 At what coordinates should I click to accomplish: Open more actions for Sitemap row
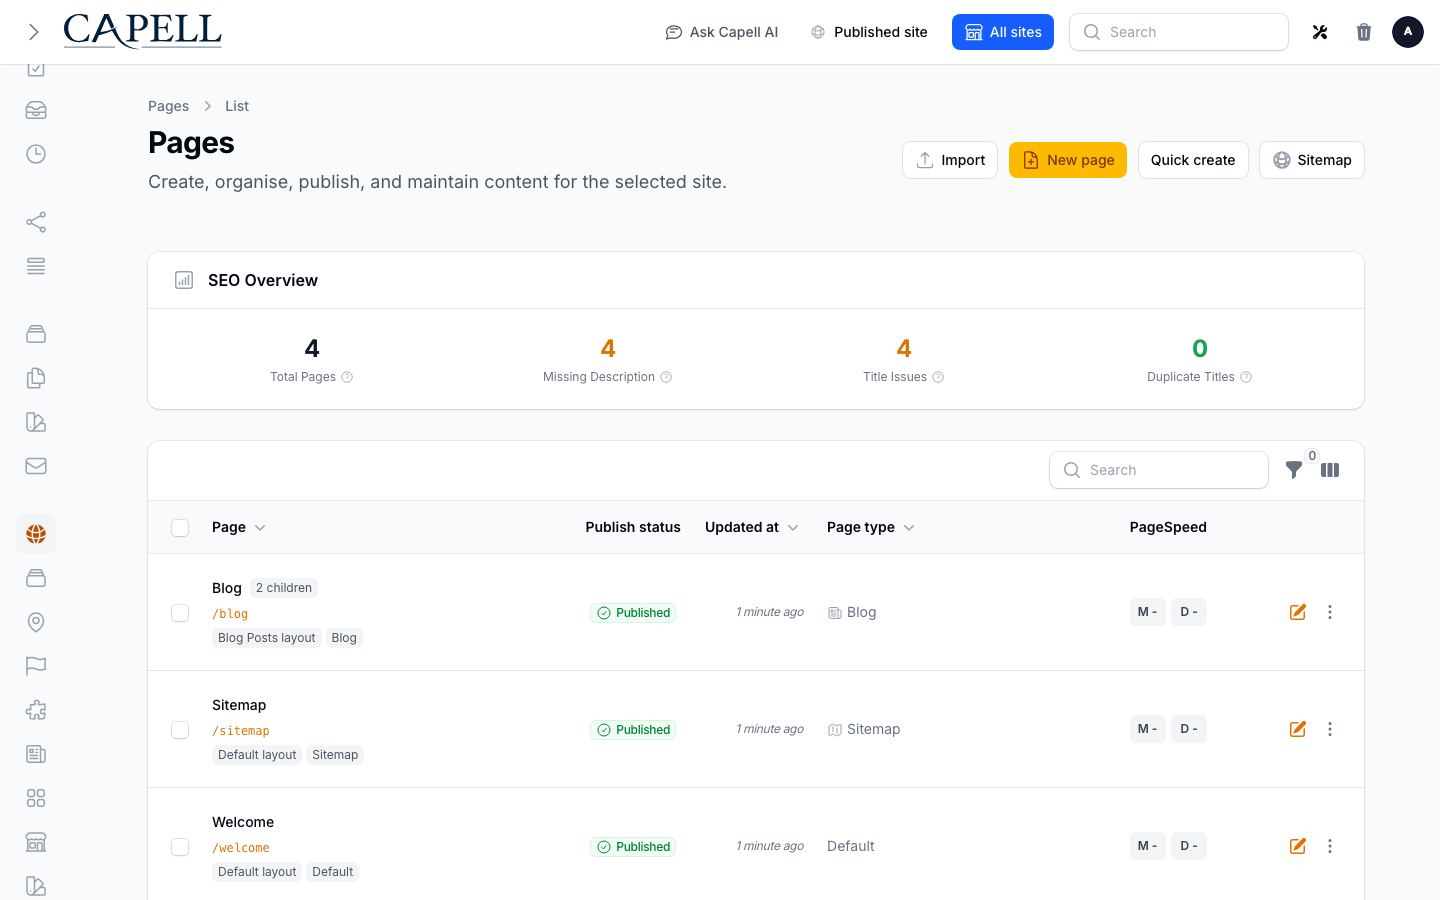pyautogui.click(x=1330, y=729)
